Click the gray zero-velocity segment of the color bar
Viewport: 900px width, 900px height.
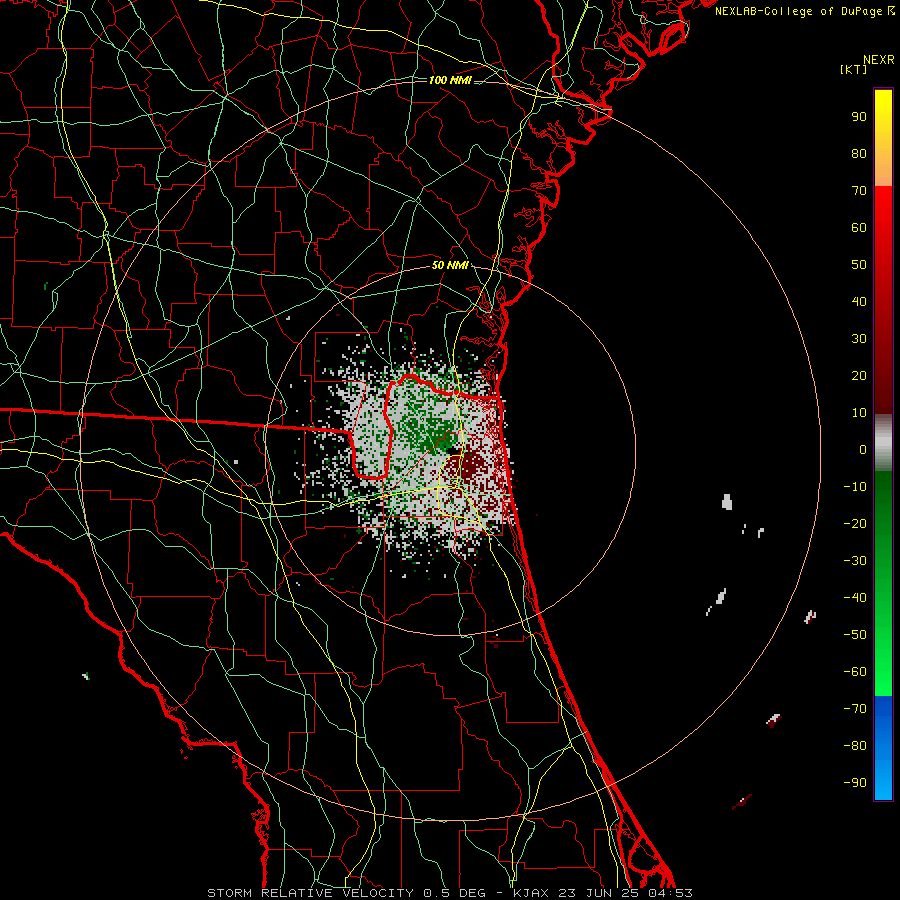(883, 443)
